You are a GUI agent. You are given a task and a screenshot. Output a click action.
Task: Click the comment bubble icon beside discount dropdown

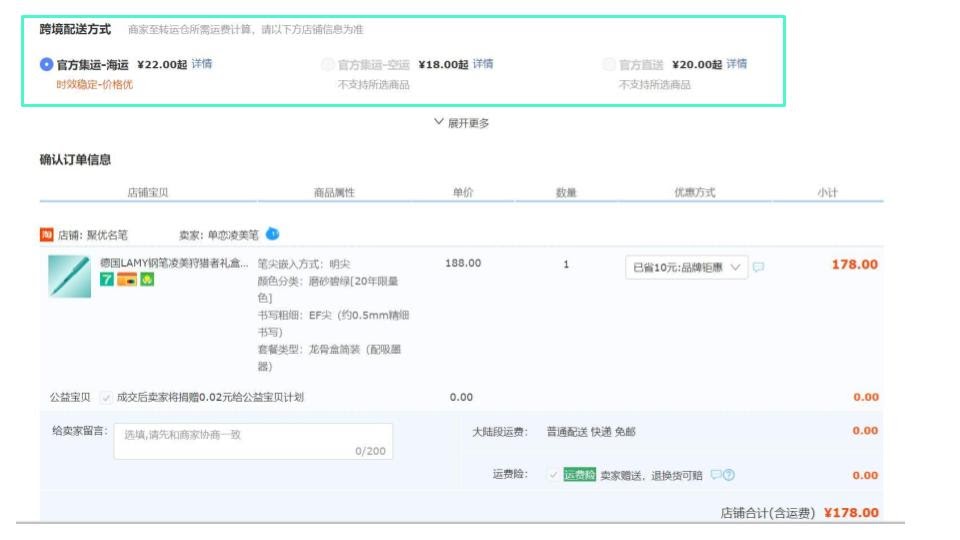(x=758, y=267)
